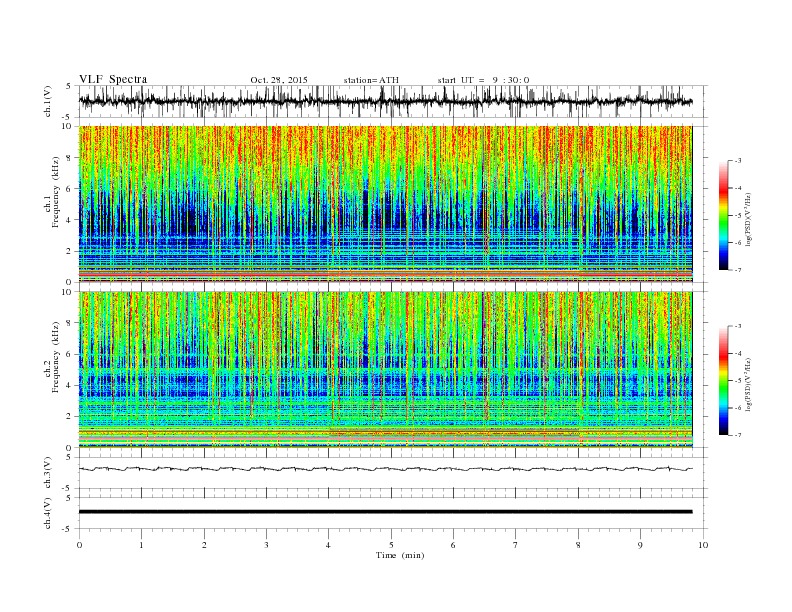The image size is (792, 612).
Task: Click the "9" minute tick label
Action: point(640,545)
